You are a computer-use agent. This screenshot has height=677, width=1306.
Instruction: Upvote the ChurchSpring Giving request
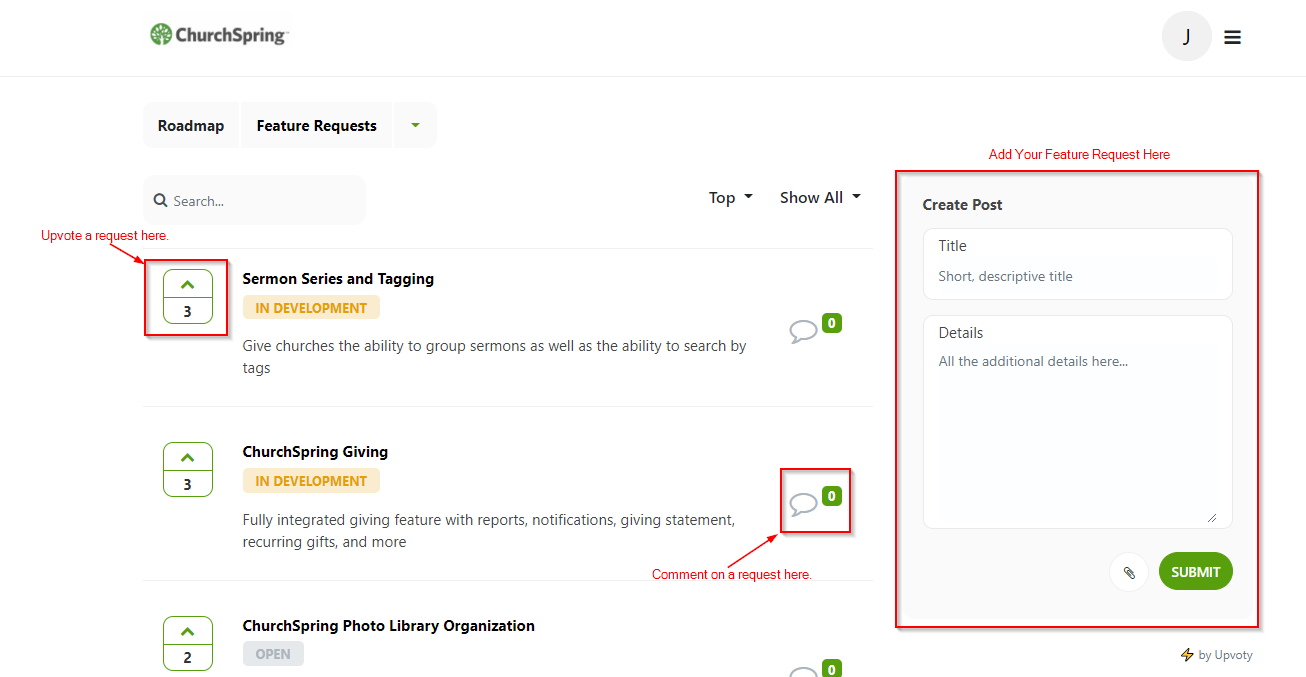tap(188, 469)
